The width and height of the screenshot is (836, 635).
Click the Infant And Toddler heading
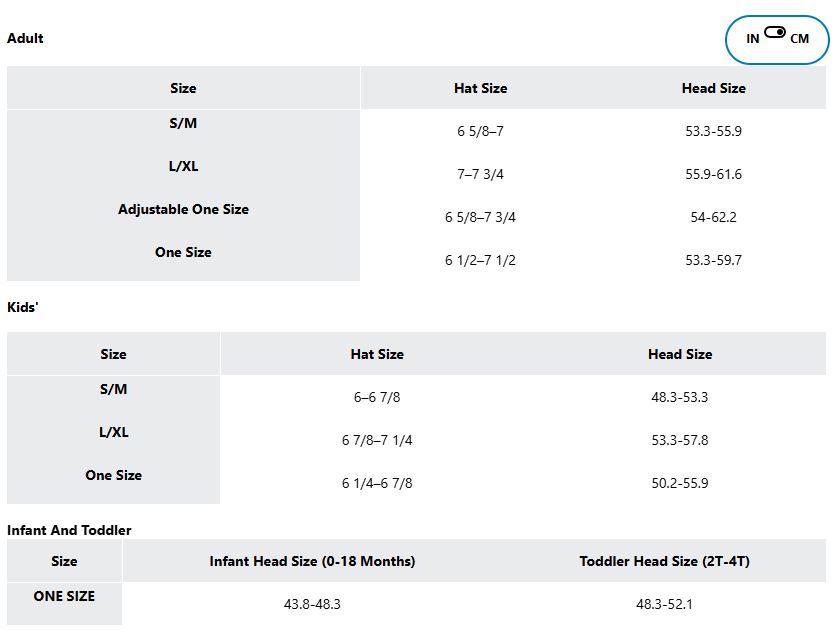point(69,530)
